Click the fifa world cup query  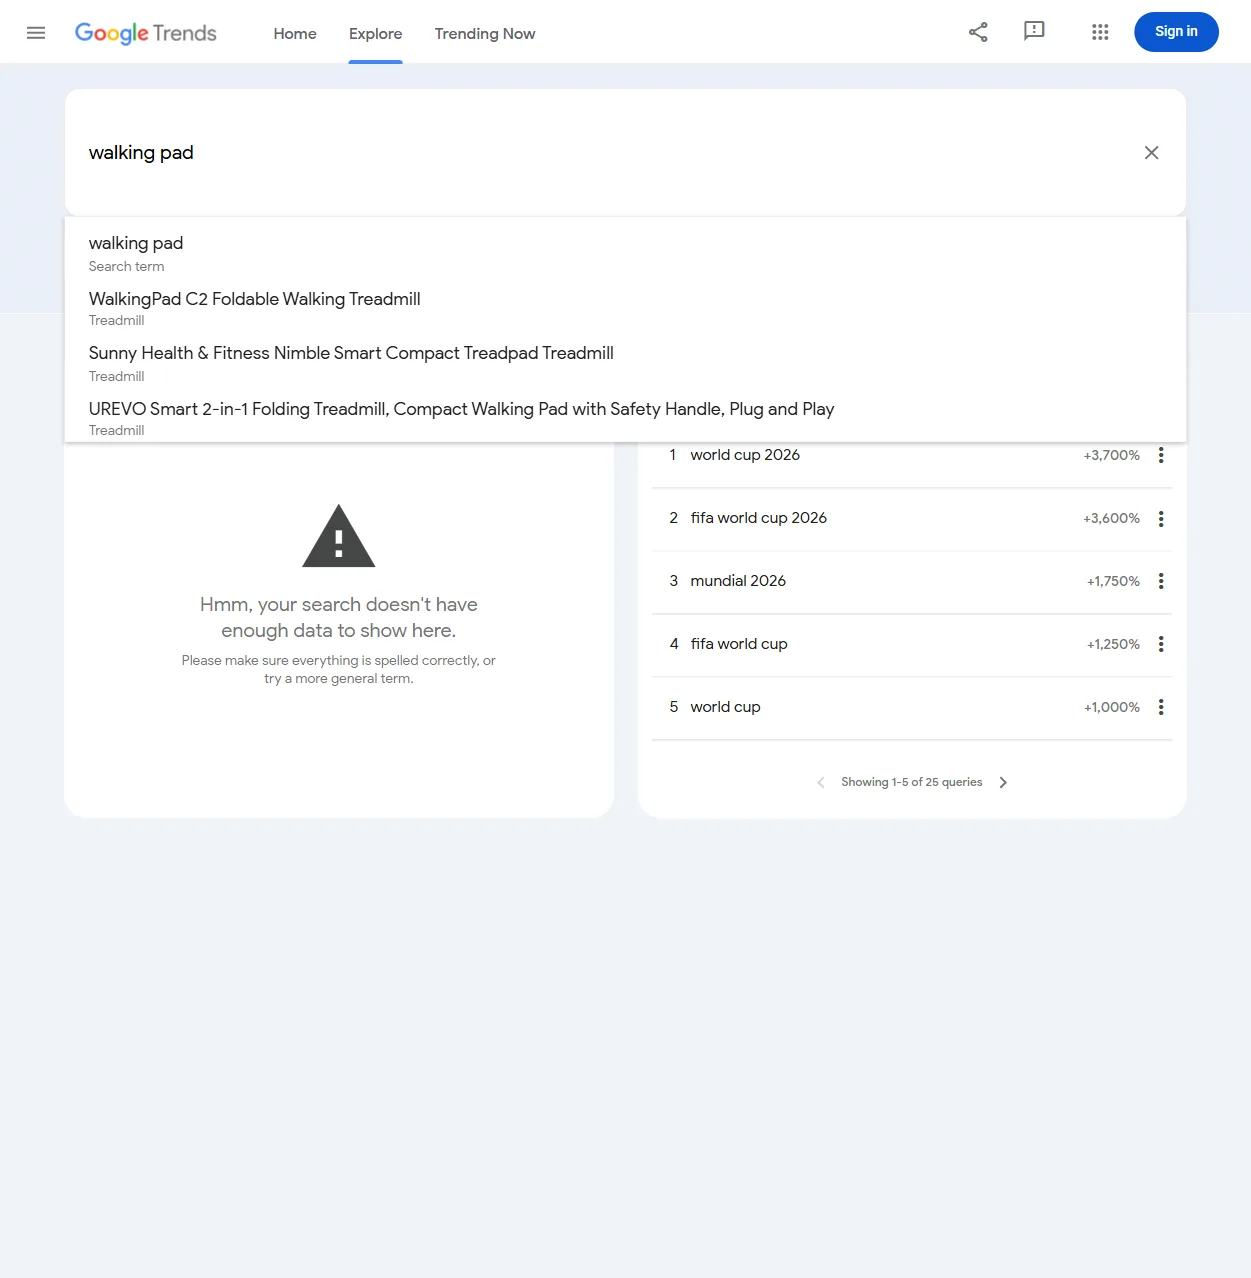(x=739, y=644)
